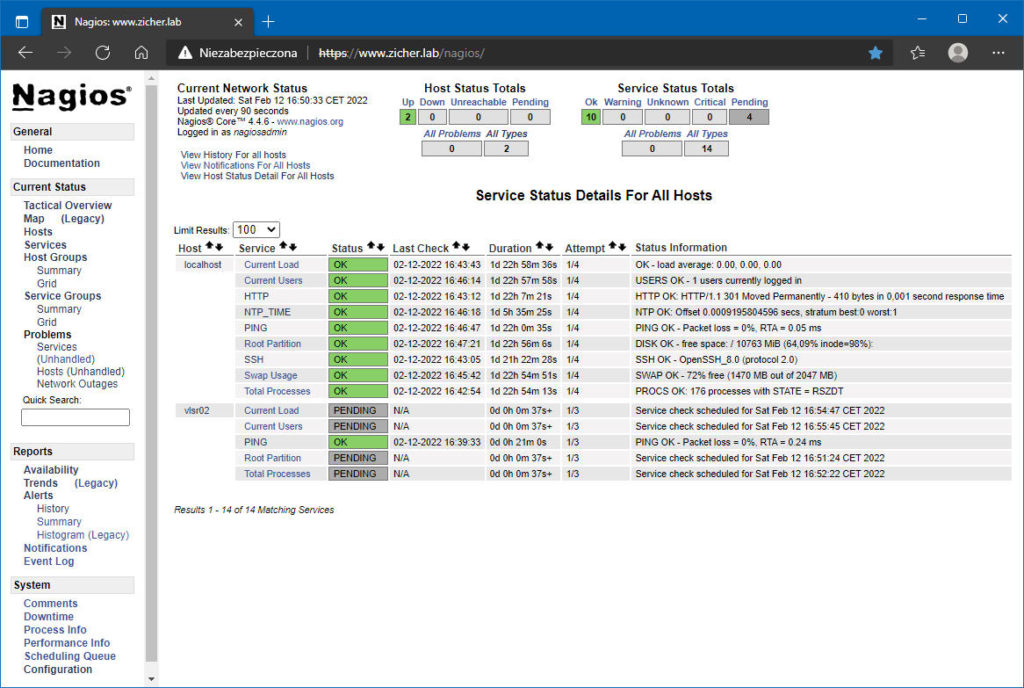Open the browser settings menu
This screenshot has height=688, width=1024.
[998, 53]
